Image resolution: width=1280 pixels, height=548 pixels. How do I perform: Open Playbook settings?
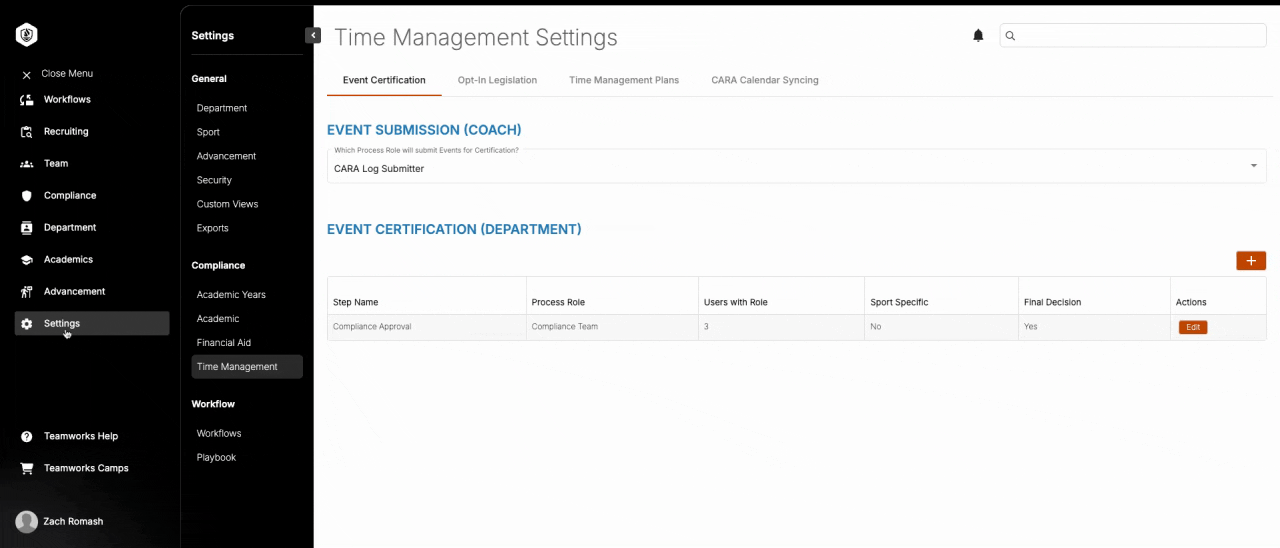216,458
